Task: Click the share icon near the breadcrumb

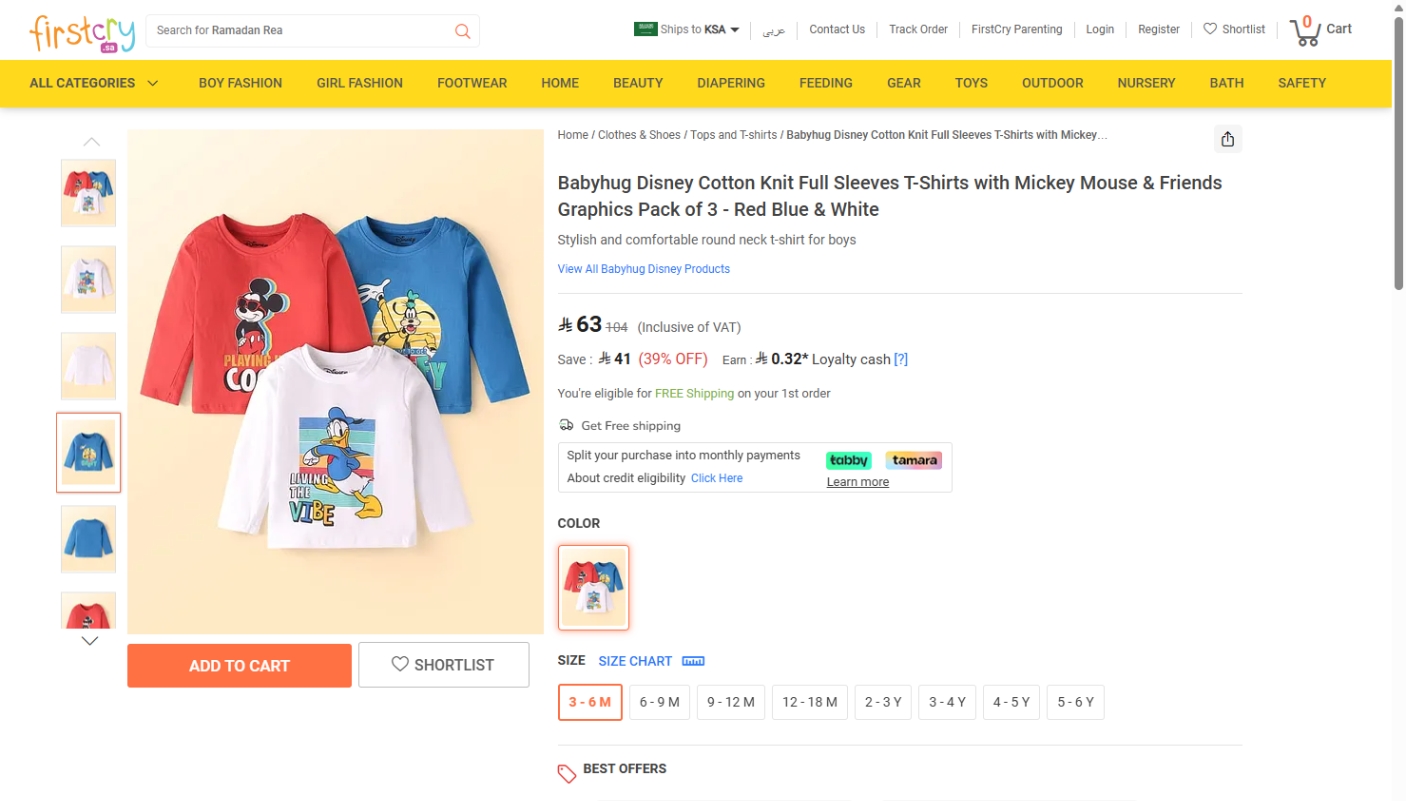Action: tap(1227, 139)
